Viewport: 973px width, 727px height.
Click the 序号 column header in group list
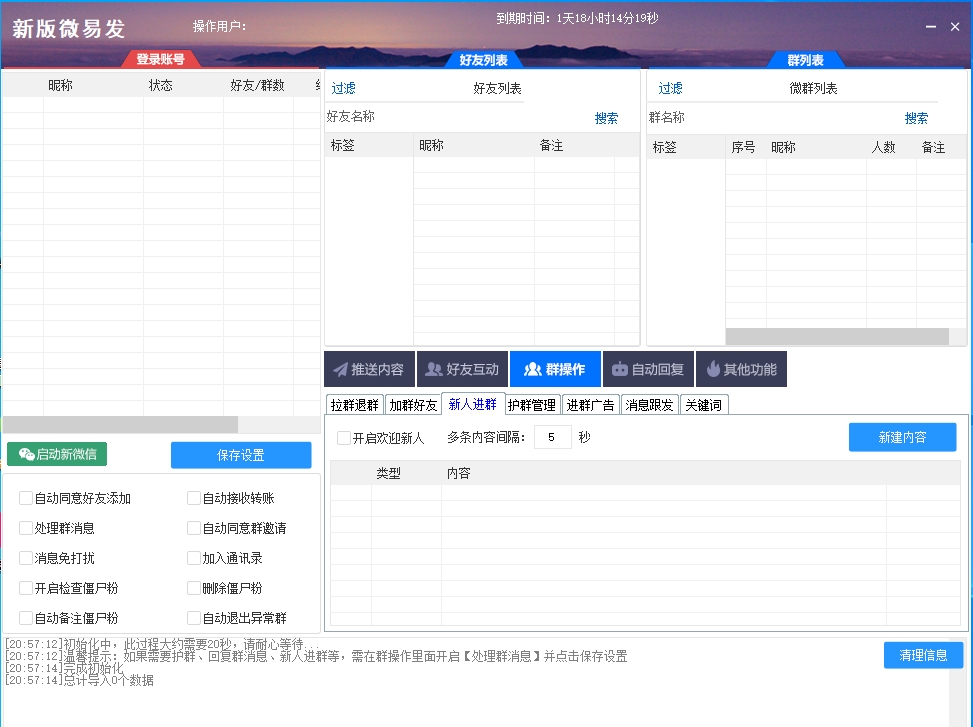coord(743,147)
